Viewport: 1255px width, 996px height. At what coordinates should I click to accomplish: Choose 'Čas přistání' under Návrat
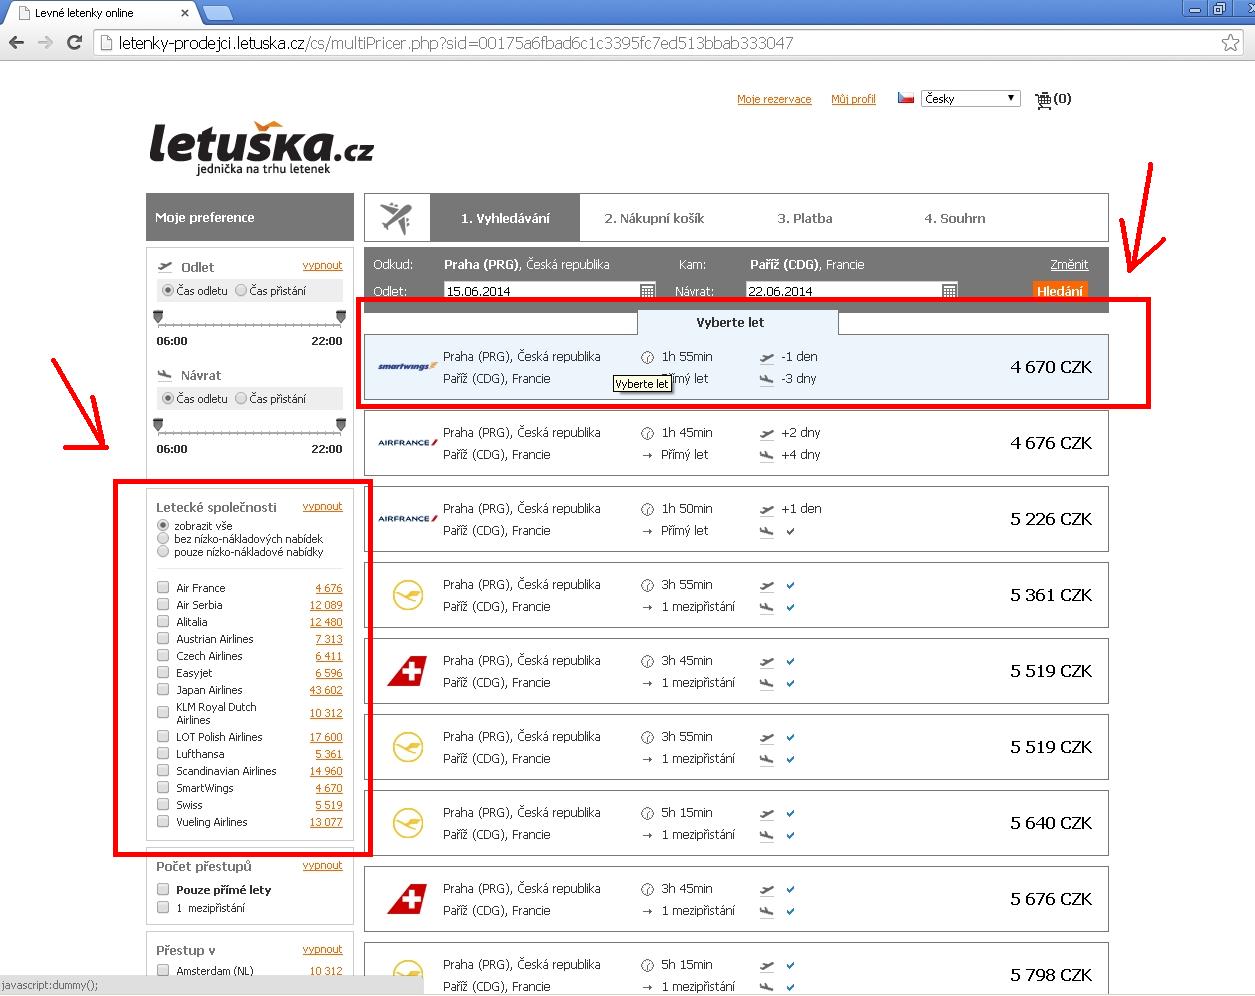241,399
